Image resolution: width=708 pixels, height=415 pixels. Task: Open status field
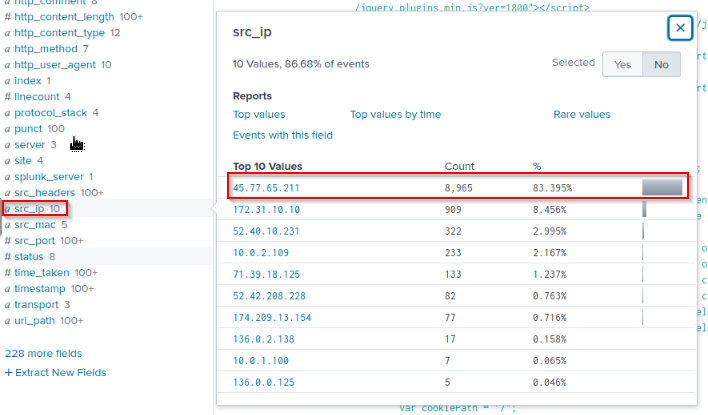pyautogui.click(x=28, y=257)
